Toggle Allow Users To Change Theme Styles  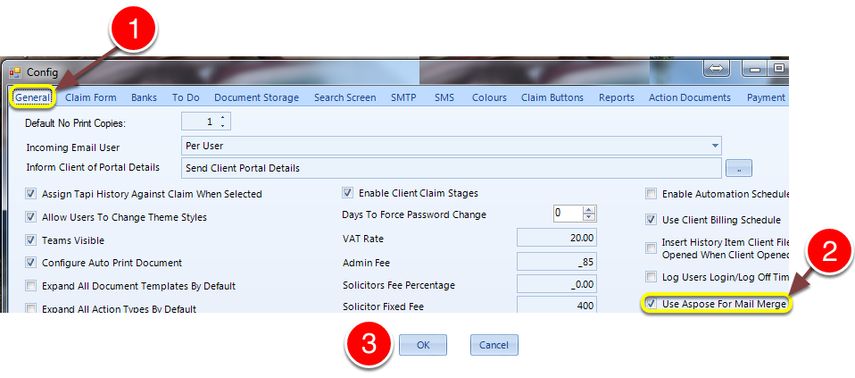(31, 217)
